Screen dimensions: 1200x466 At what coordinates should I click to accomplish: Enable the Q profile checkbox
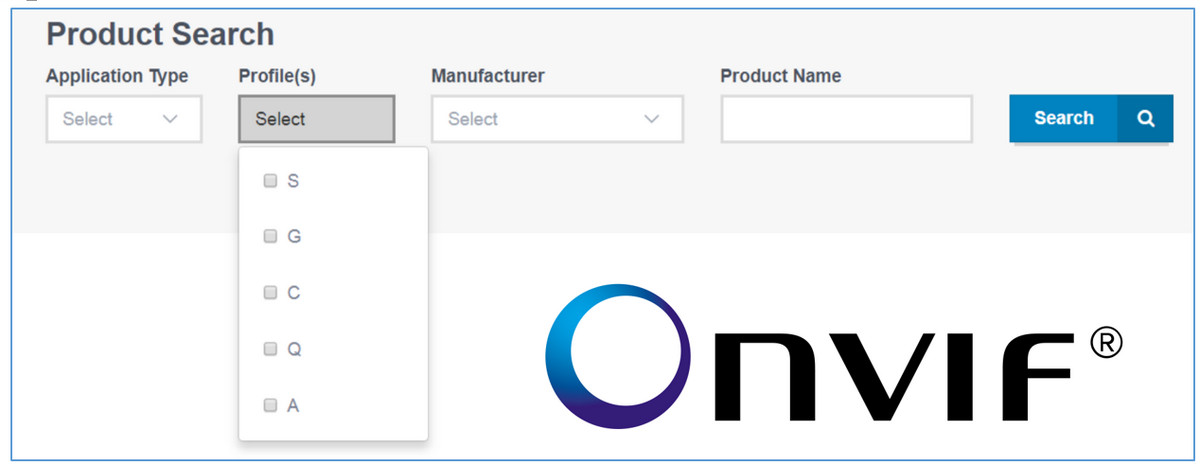270,349
